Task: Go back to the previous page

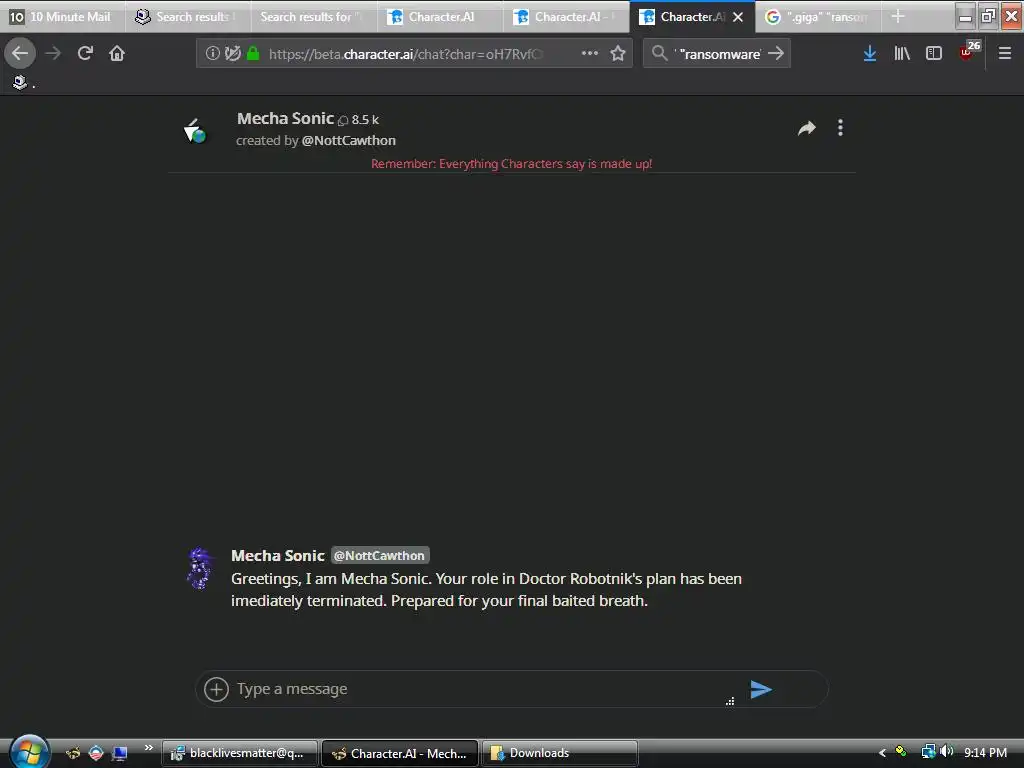Action: click(x=20, y=53)
